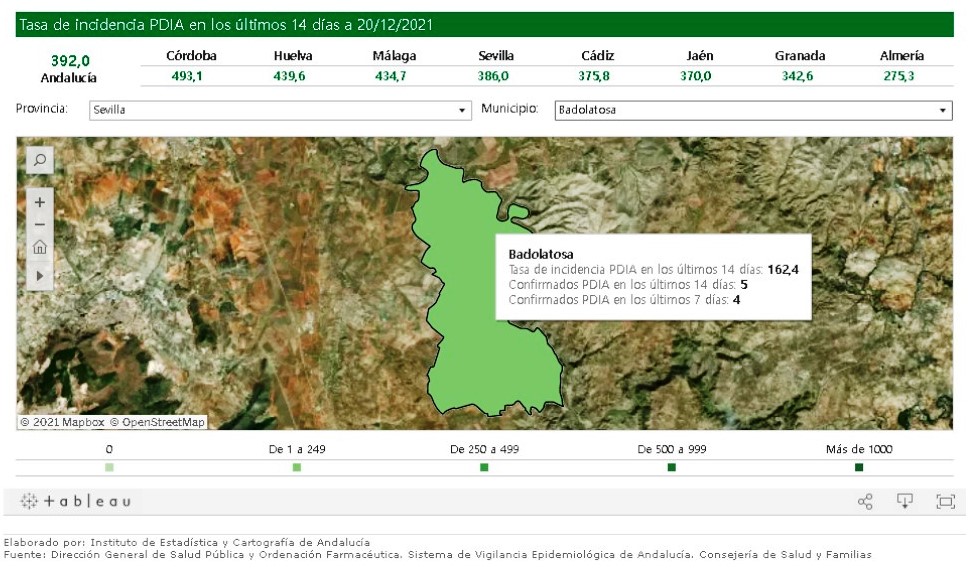Click the Tableau download icon
This screenshot has height=577, width=977.
pos(905,502)
